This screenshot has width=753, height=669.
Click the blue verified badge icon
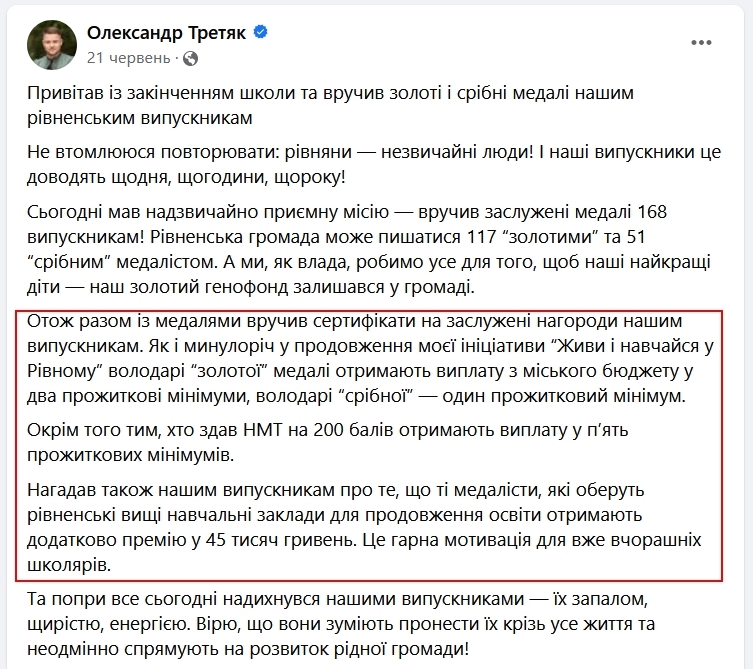tap(261, 33)
